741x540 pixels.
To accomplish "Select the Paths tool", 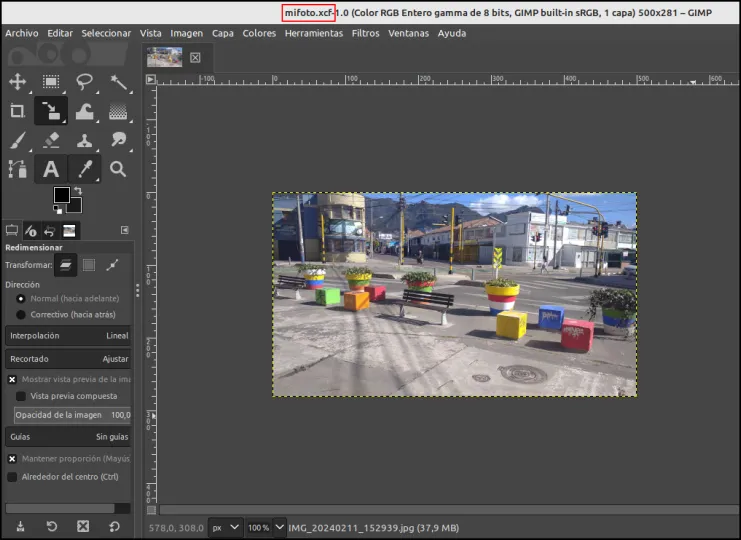I will coord(17,169).
